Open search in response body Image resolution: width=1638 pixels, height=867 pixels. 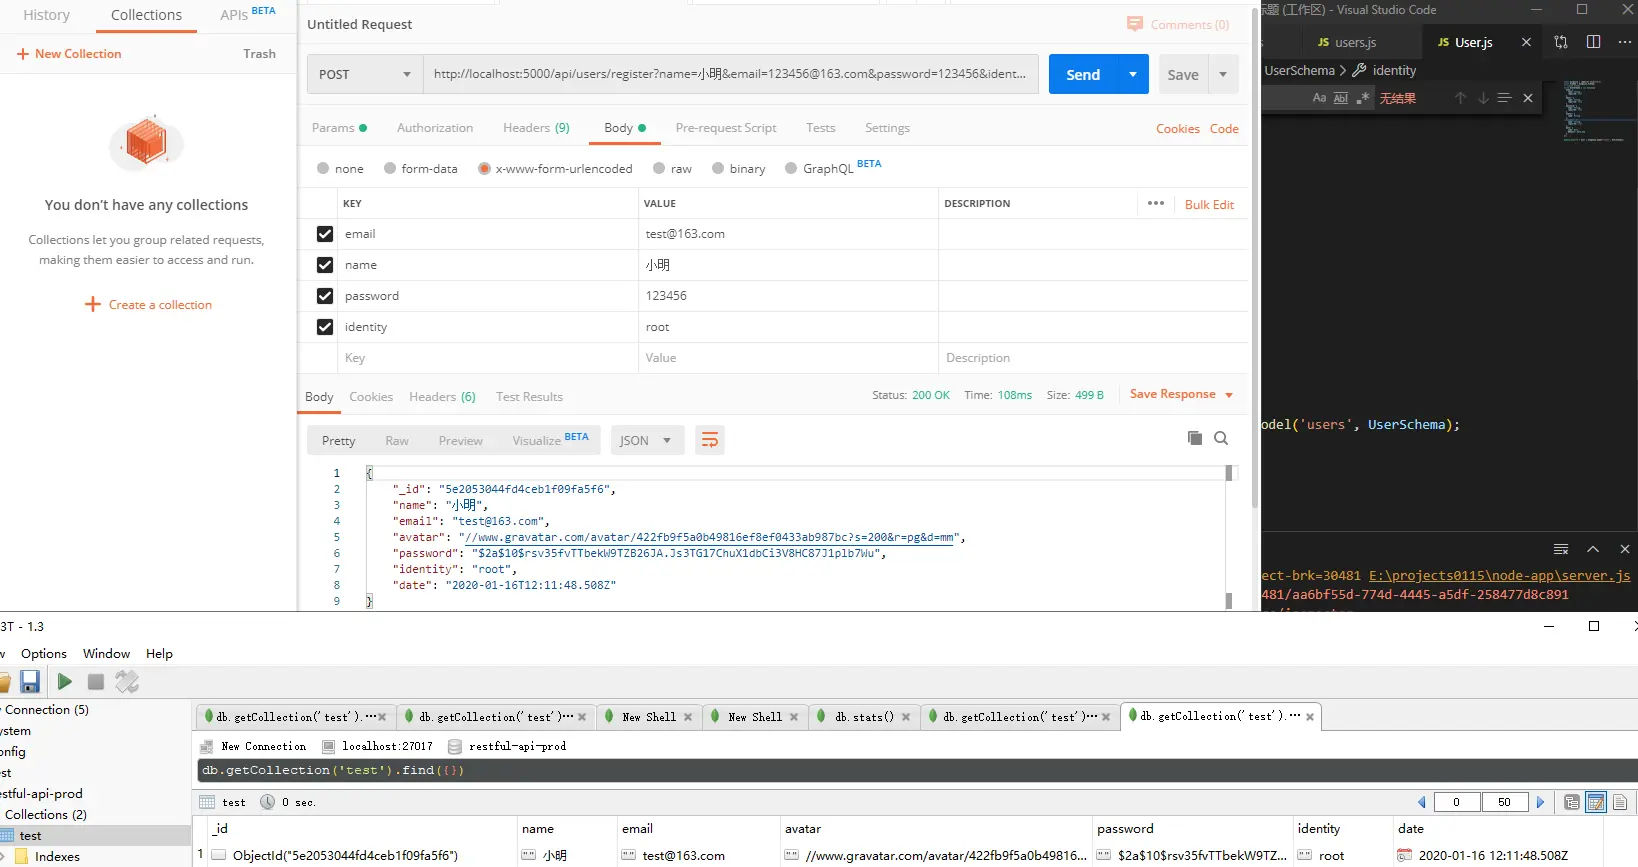click(1221, 438)
